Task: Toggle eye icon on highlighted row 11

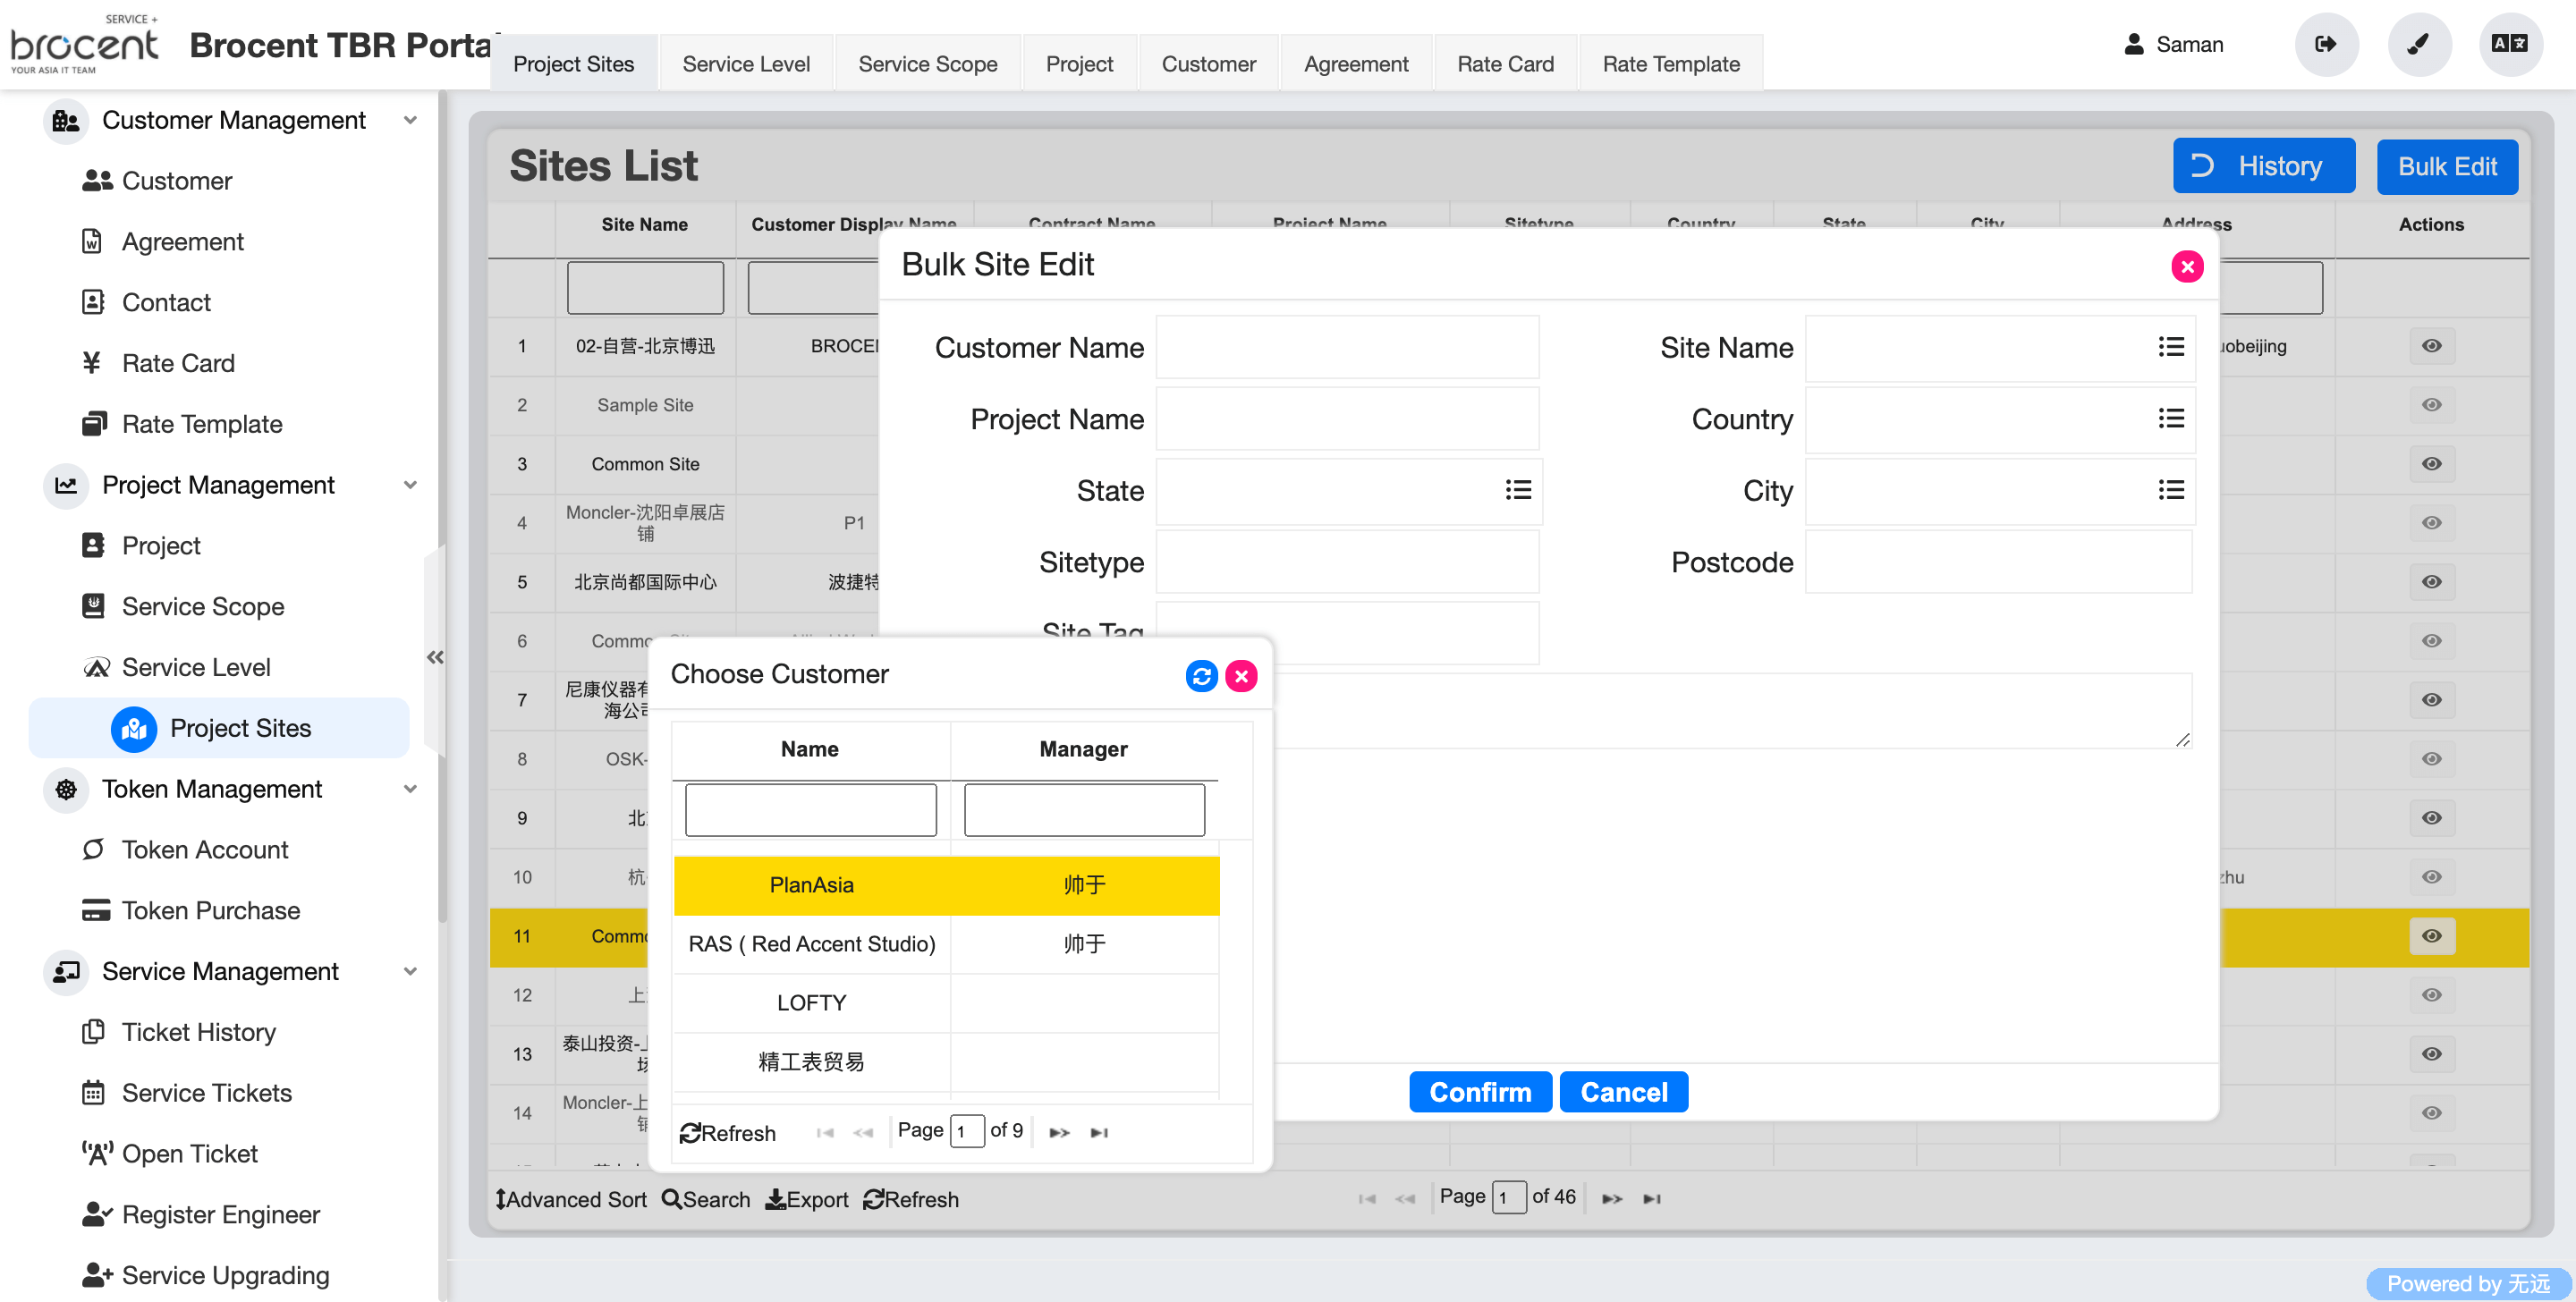Action: 2431,936
